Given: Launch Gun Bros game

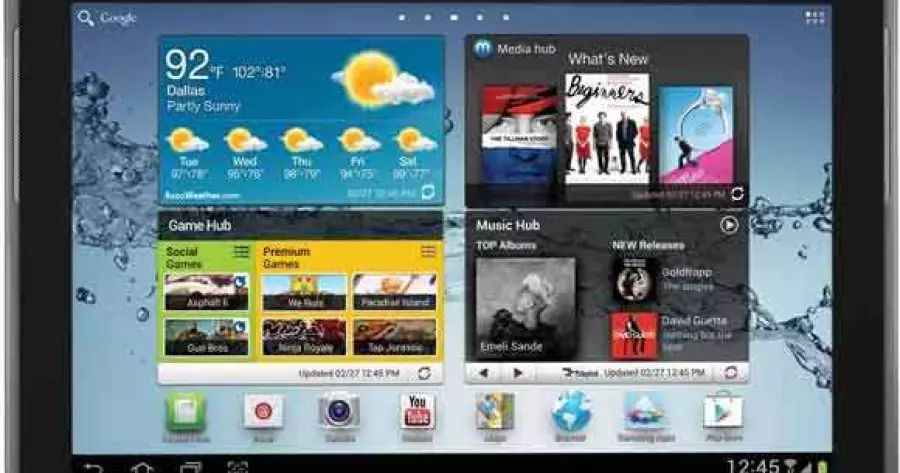Looking at the screenshot, I should 207,337.
